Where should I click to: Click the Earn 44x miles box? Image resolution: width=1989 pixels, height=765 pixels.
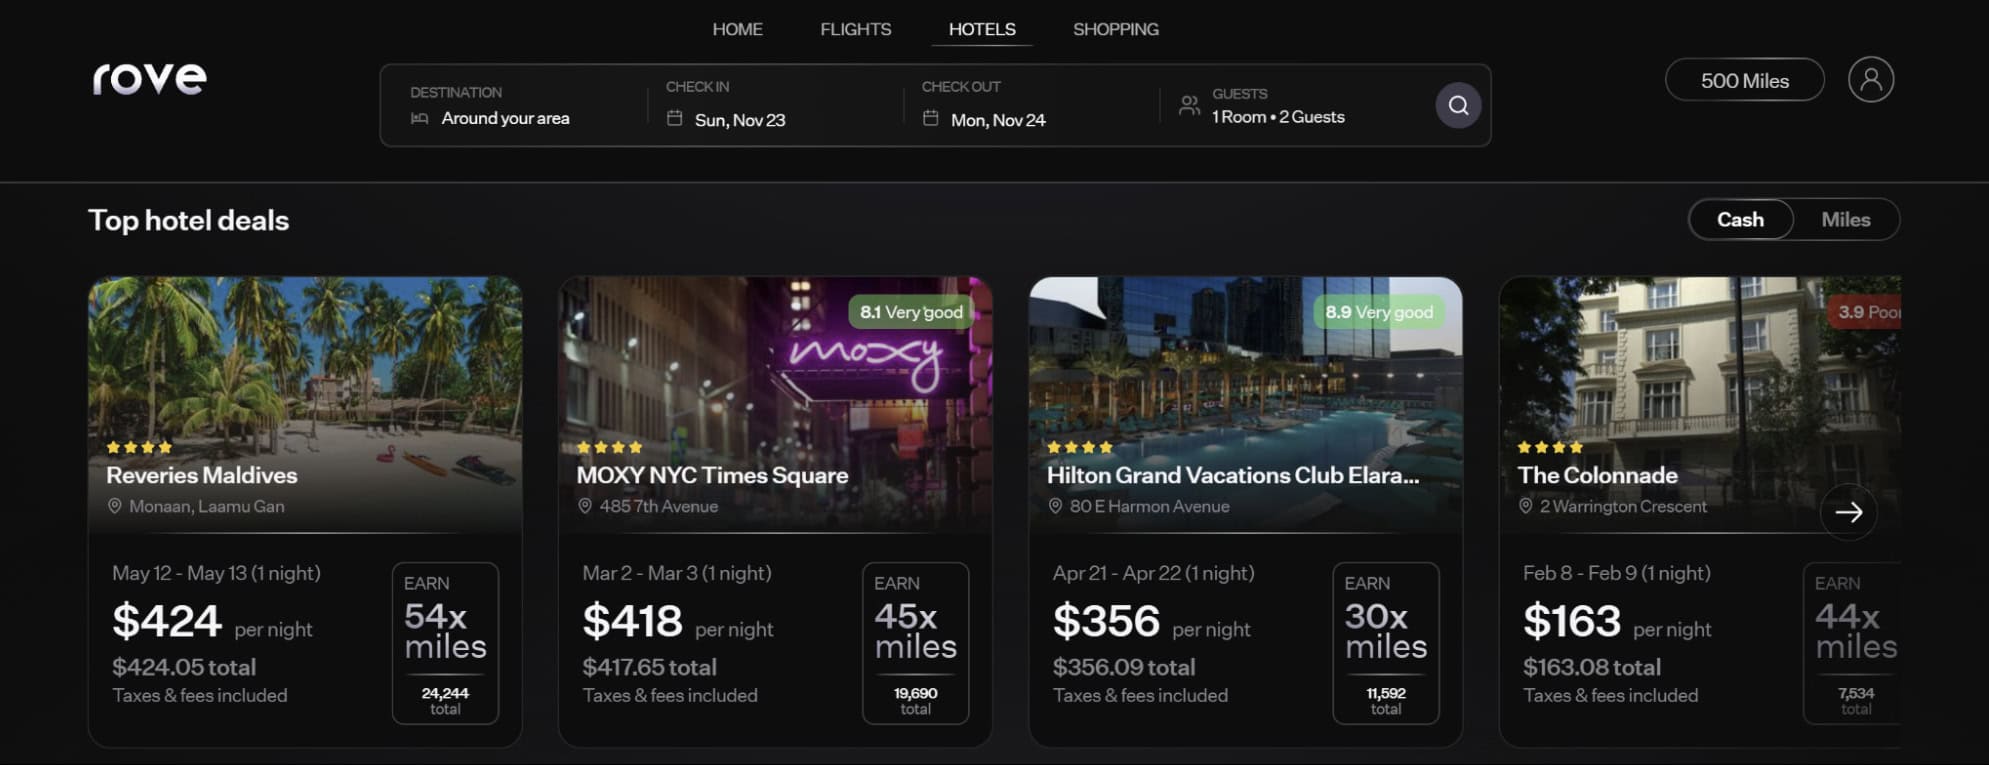1852,643
